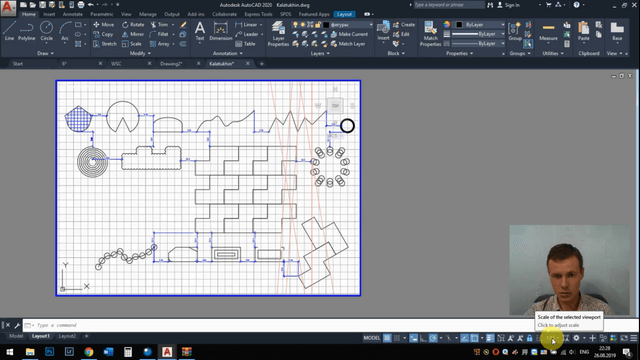Click the Rotate tool
The image size is (640, 360).
click(x=133, y=24)
